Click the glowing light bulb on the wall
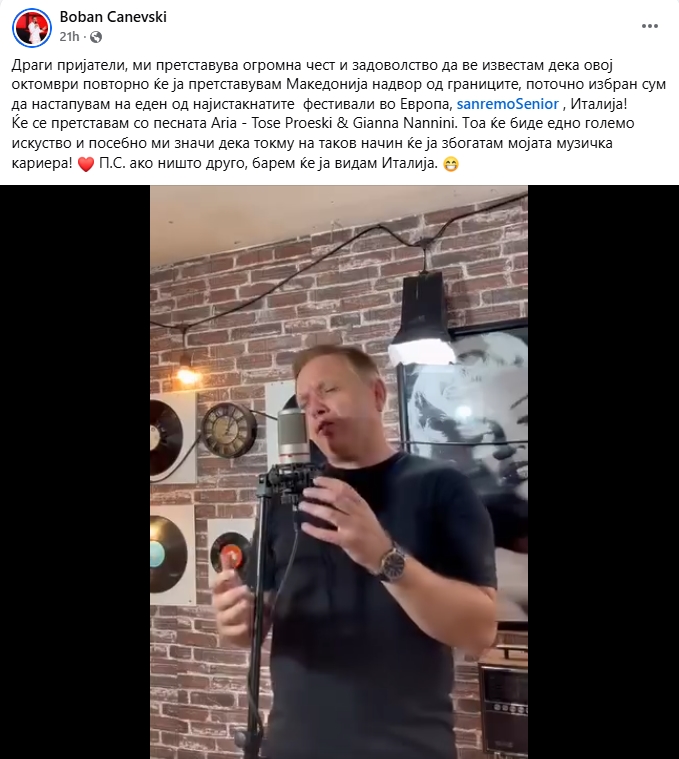 186,372
